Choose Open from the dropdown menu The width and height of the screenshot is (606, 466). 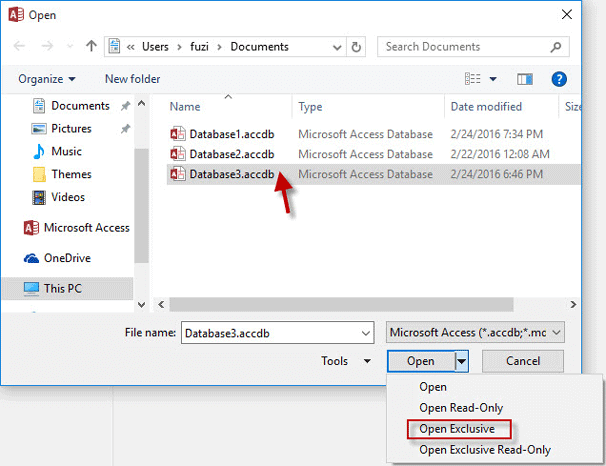tap(433, 387)
